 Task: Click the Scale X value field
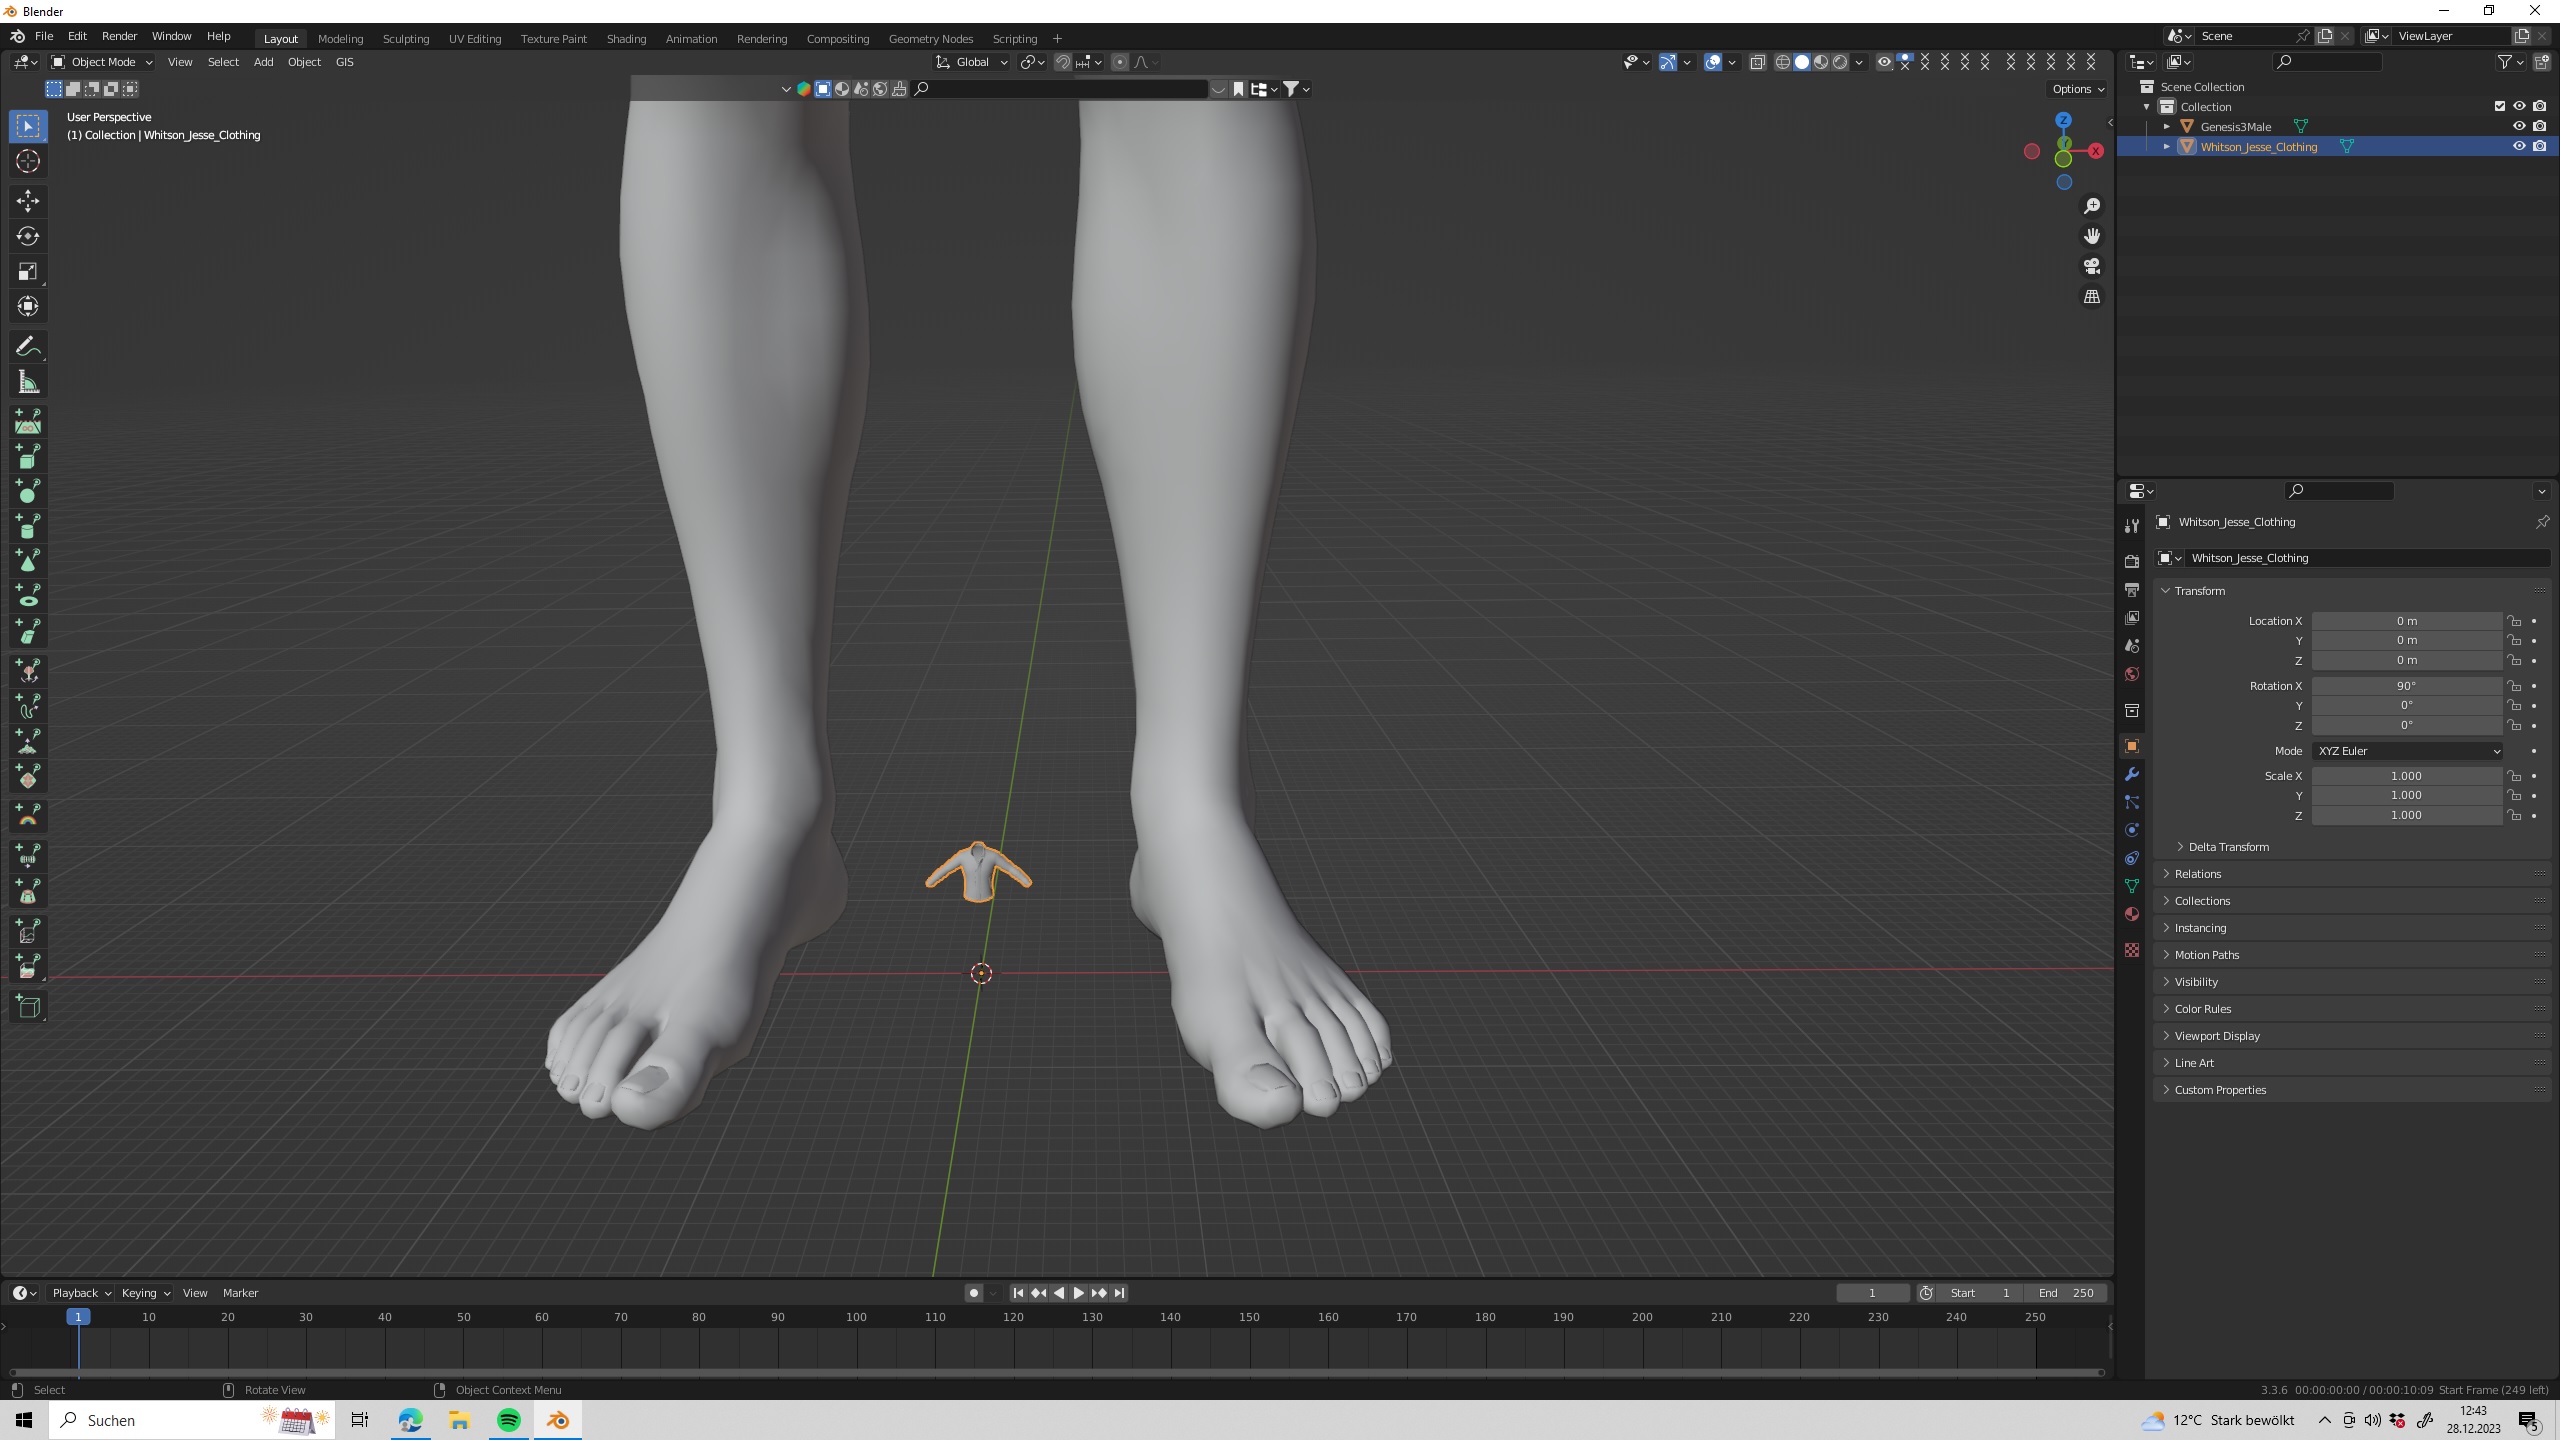2406,776
